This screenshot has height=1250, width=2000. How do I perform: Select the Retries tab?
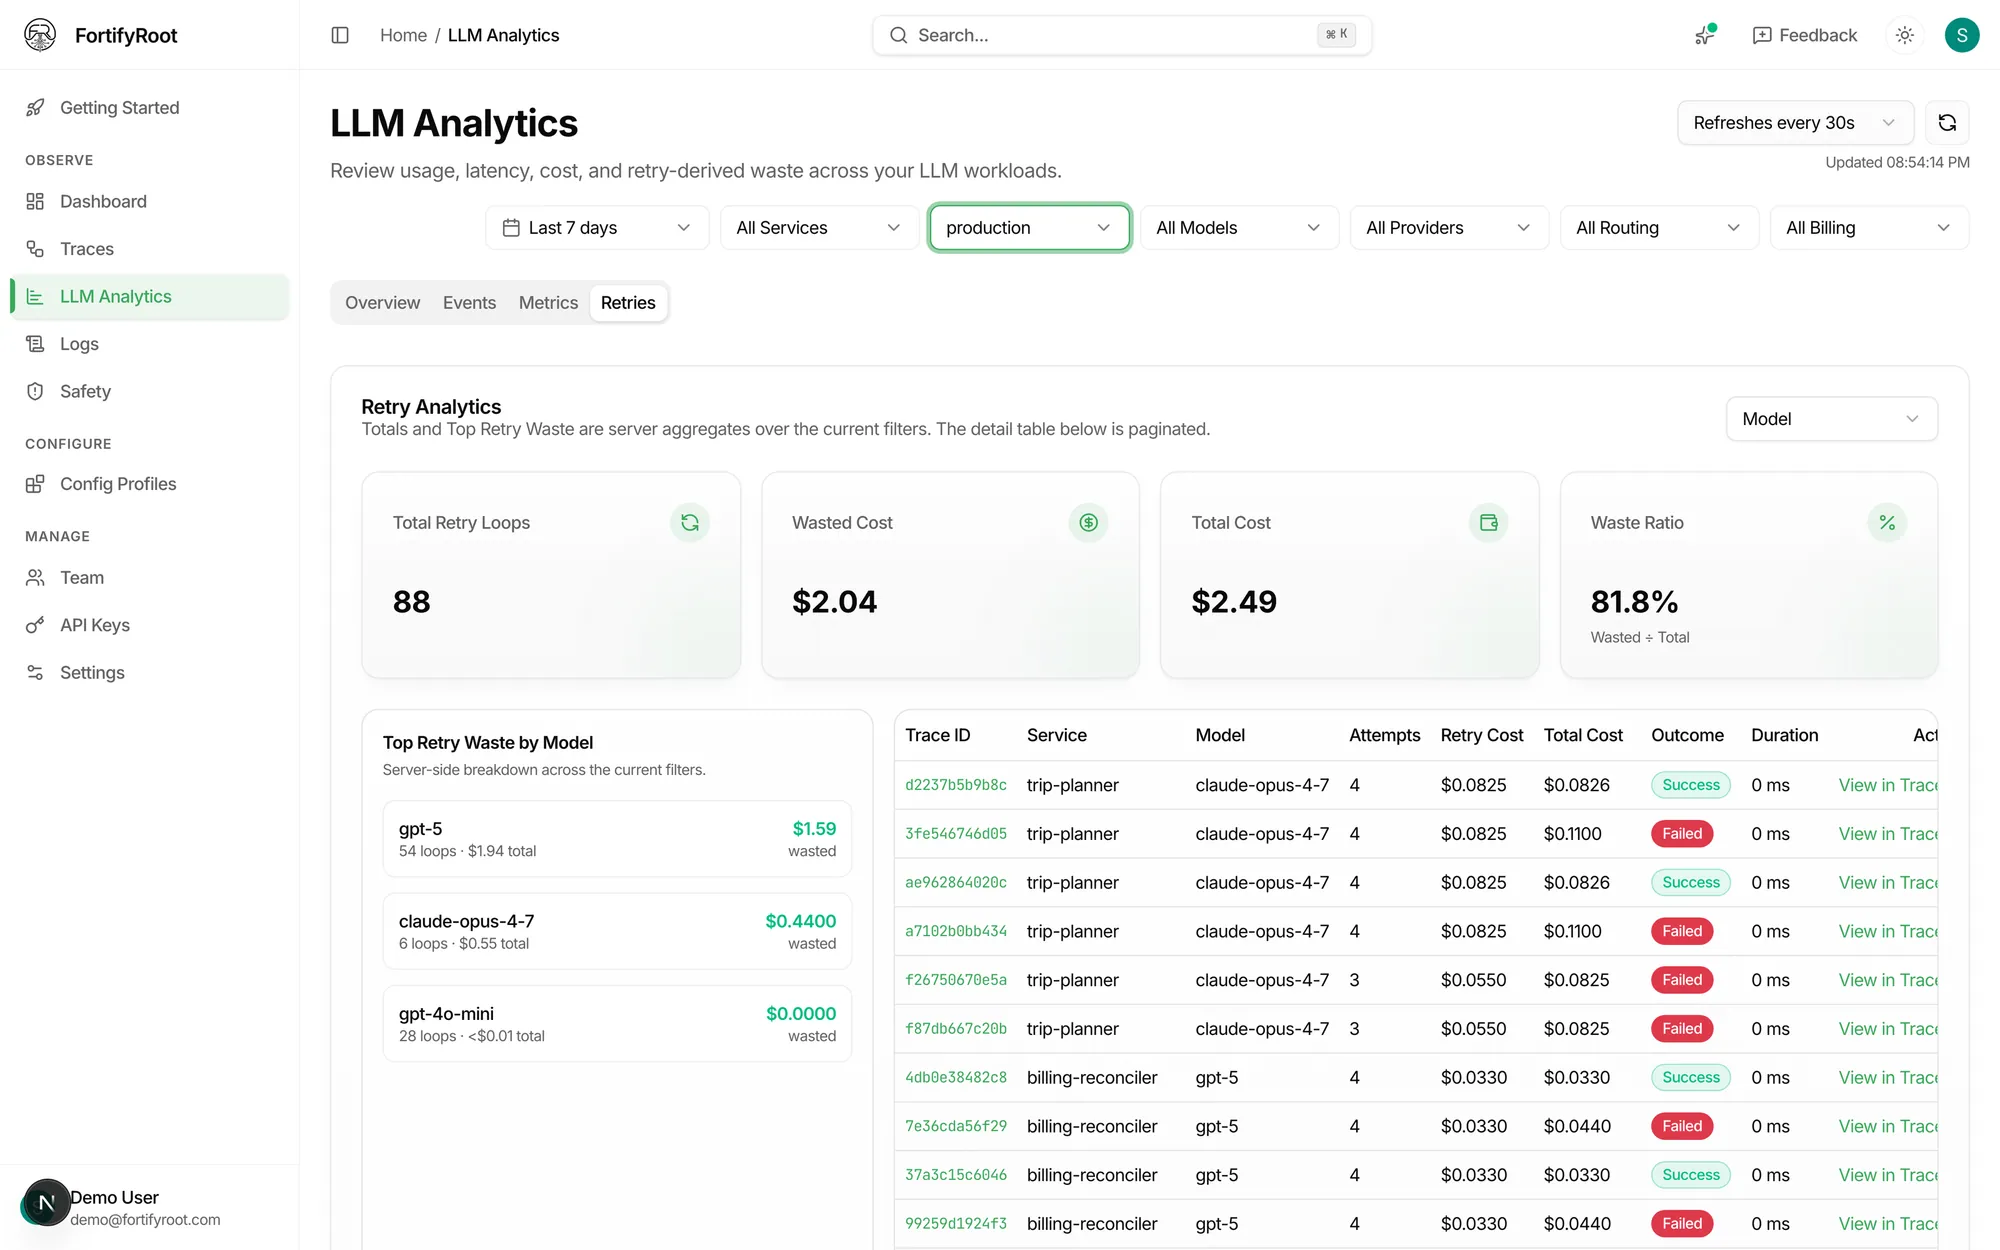(628, 303)
